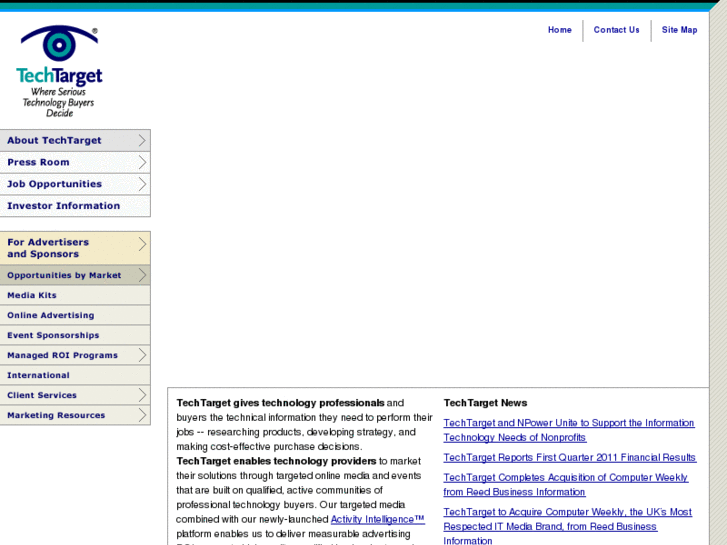Select Client Services menu item
The height and width of the screenshot is (545, 727).
coord(75,395)
